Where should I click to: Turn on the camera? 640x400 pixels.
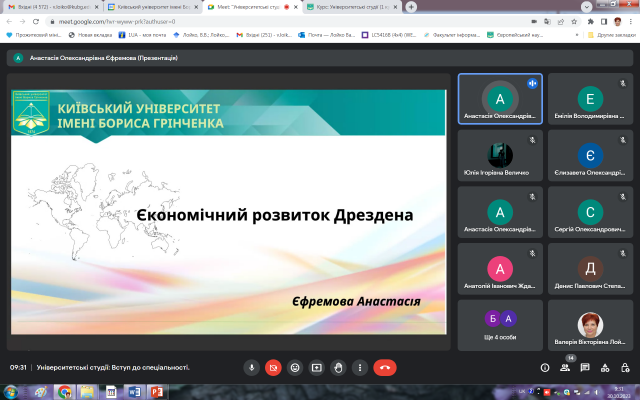[273, 367]
